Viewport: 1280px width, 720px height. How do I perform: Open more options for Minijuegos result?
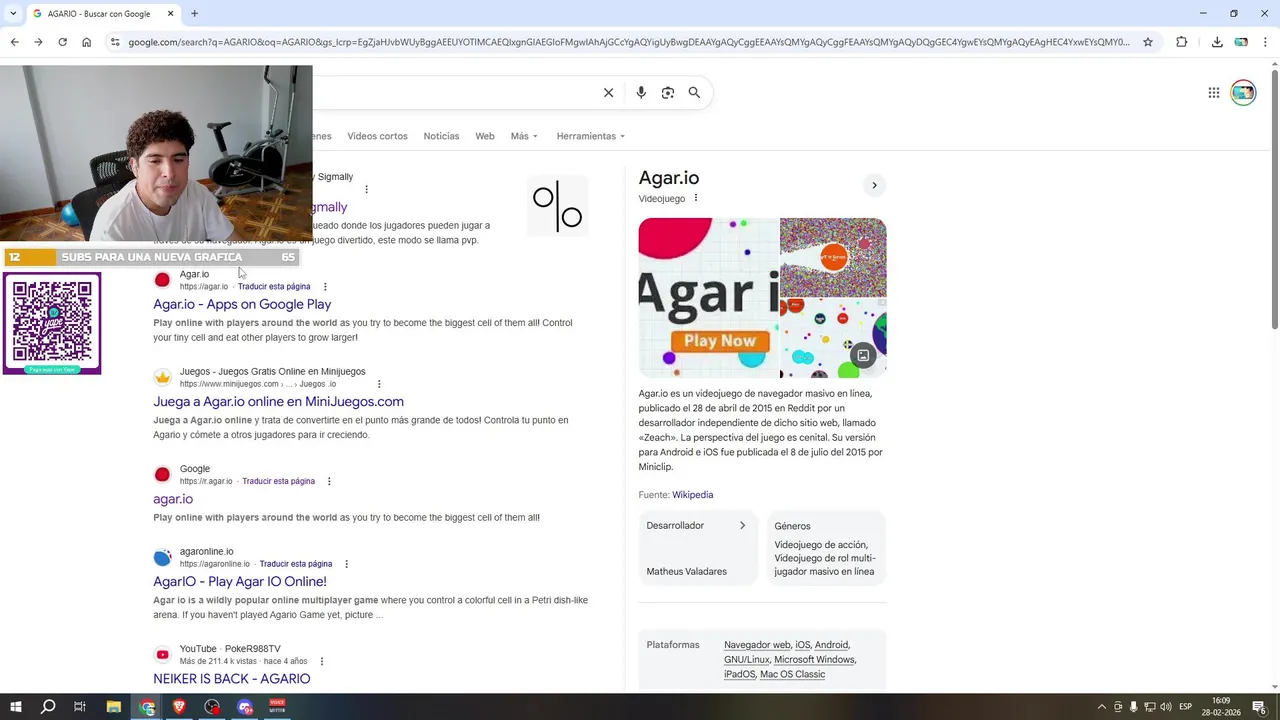click(379, 384)
